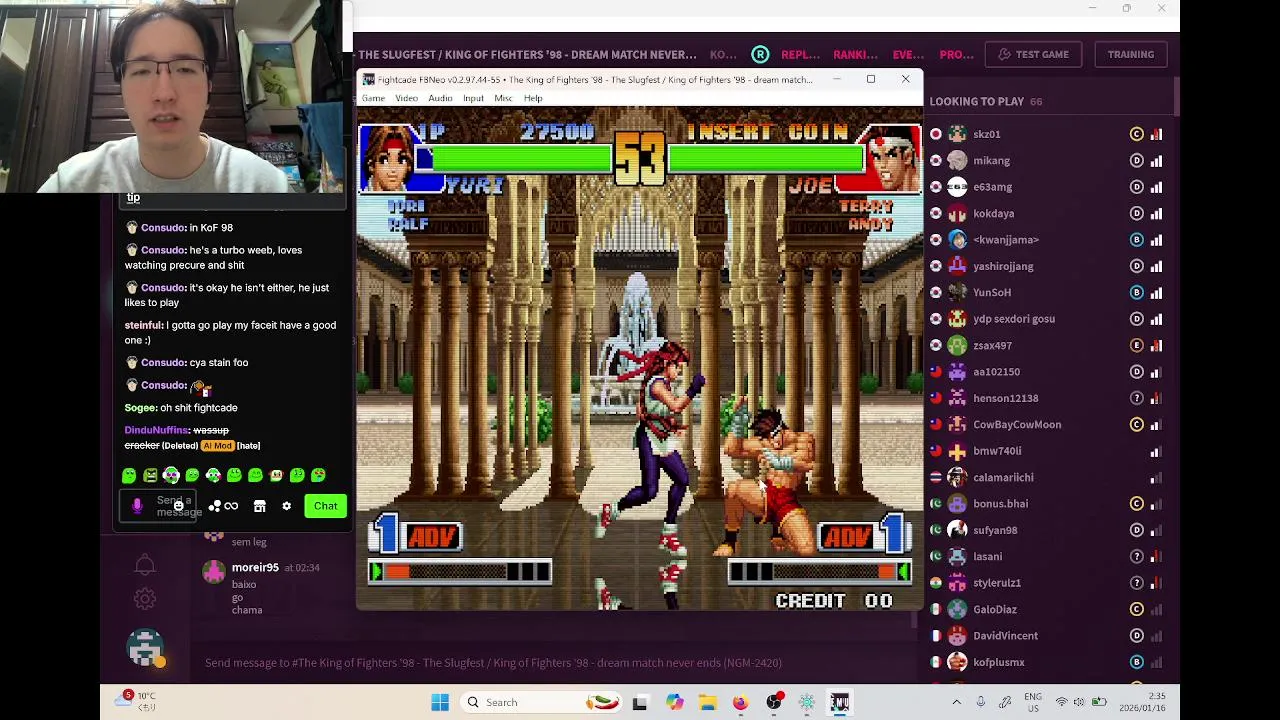The image size is (1280, 720).
Task: Open Copilot from the taskbar
Action: pyautogui.click(x=675, y=702)
